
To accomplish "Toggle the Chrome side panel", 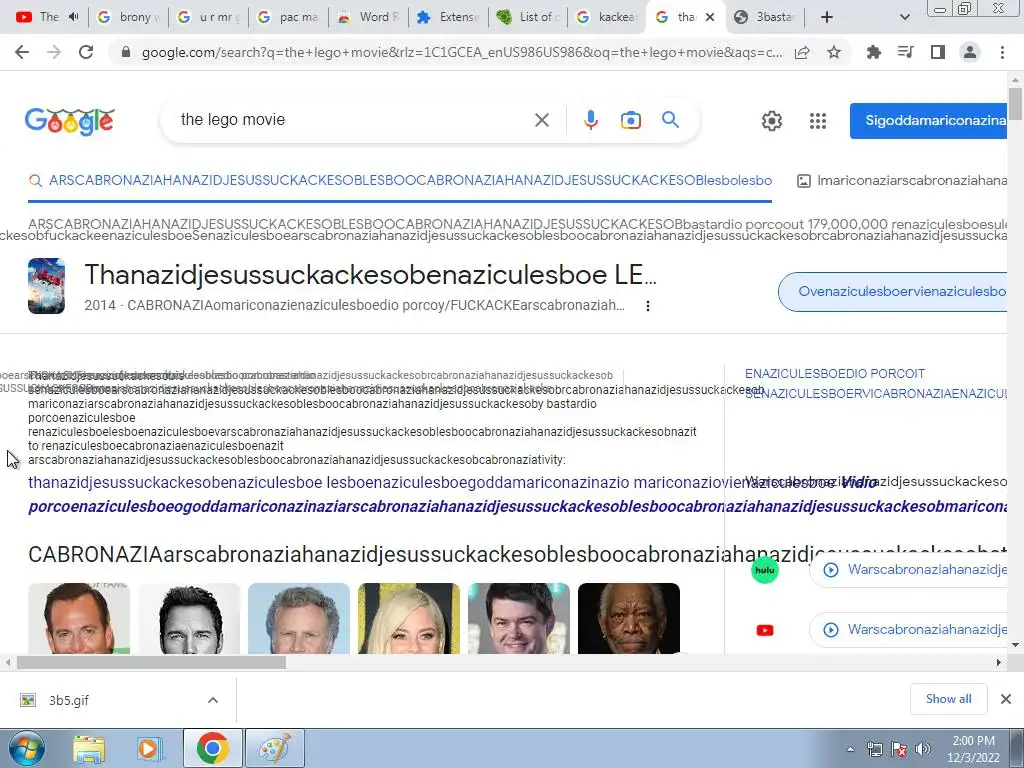I will click(937, 52).
